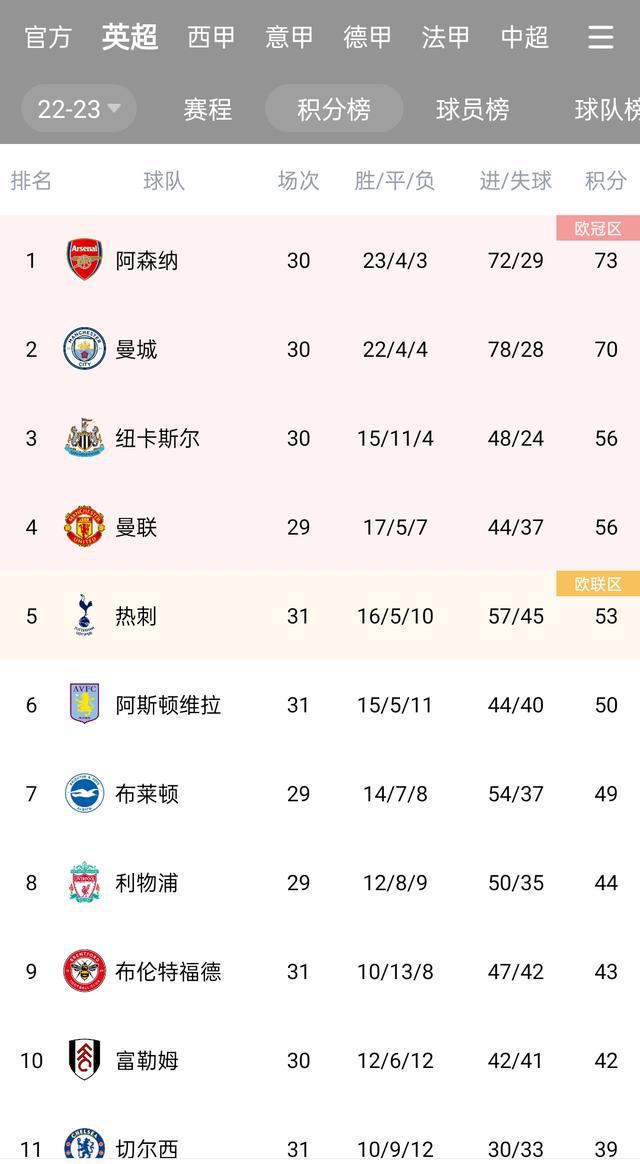
Task: Select the 积分榜 standings tab
Action: (x=334, y=109)
